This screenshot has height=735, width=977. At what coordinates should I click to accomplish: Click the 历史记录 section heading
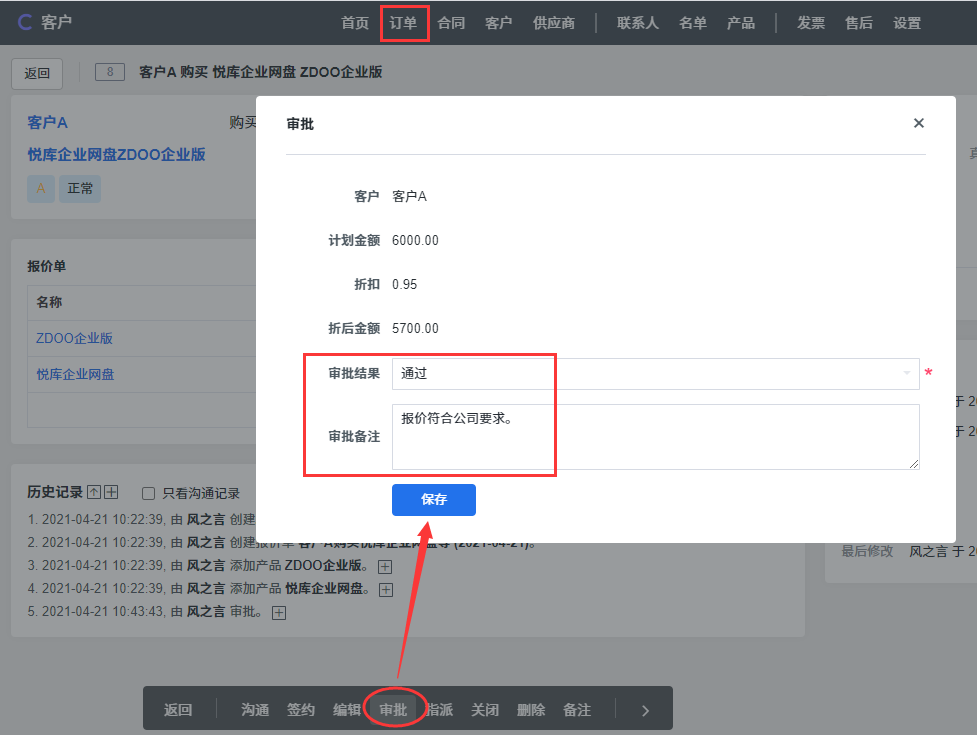pos(55,492)
